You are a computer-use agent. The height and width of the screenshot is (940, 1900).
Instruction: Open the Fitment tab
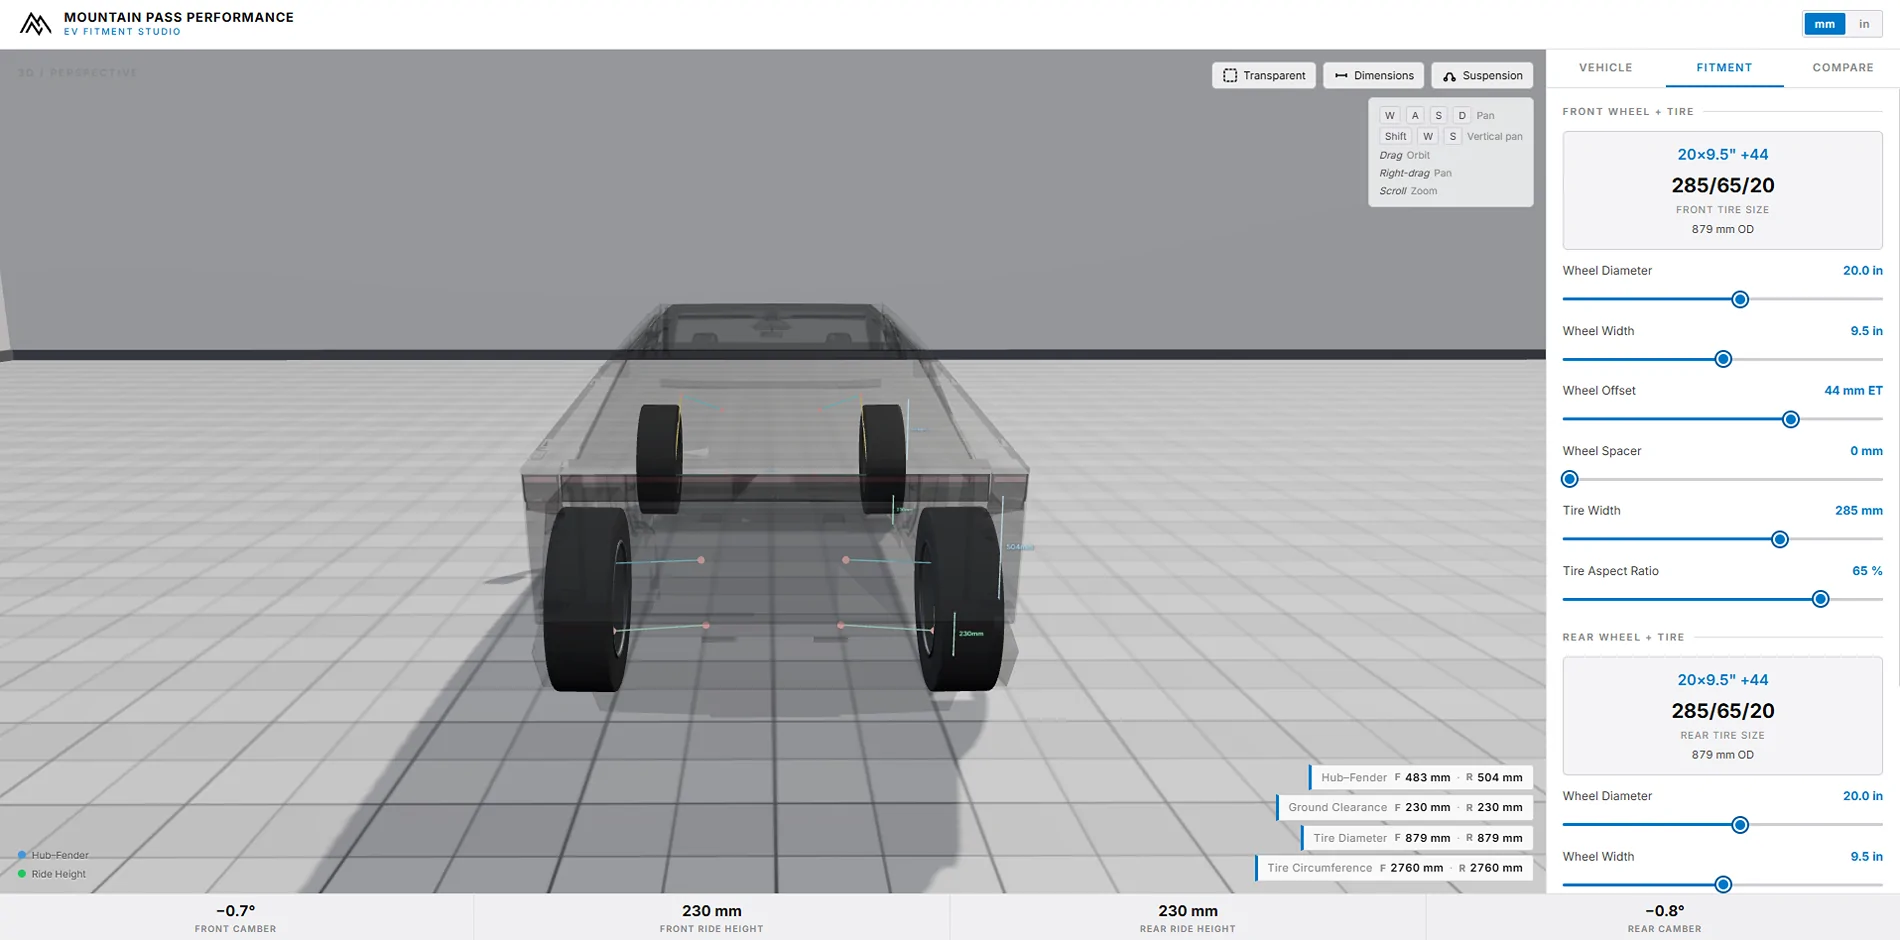coord(1724,68)
